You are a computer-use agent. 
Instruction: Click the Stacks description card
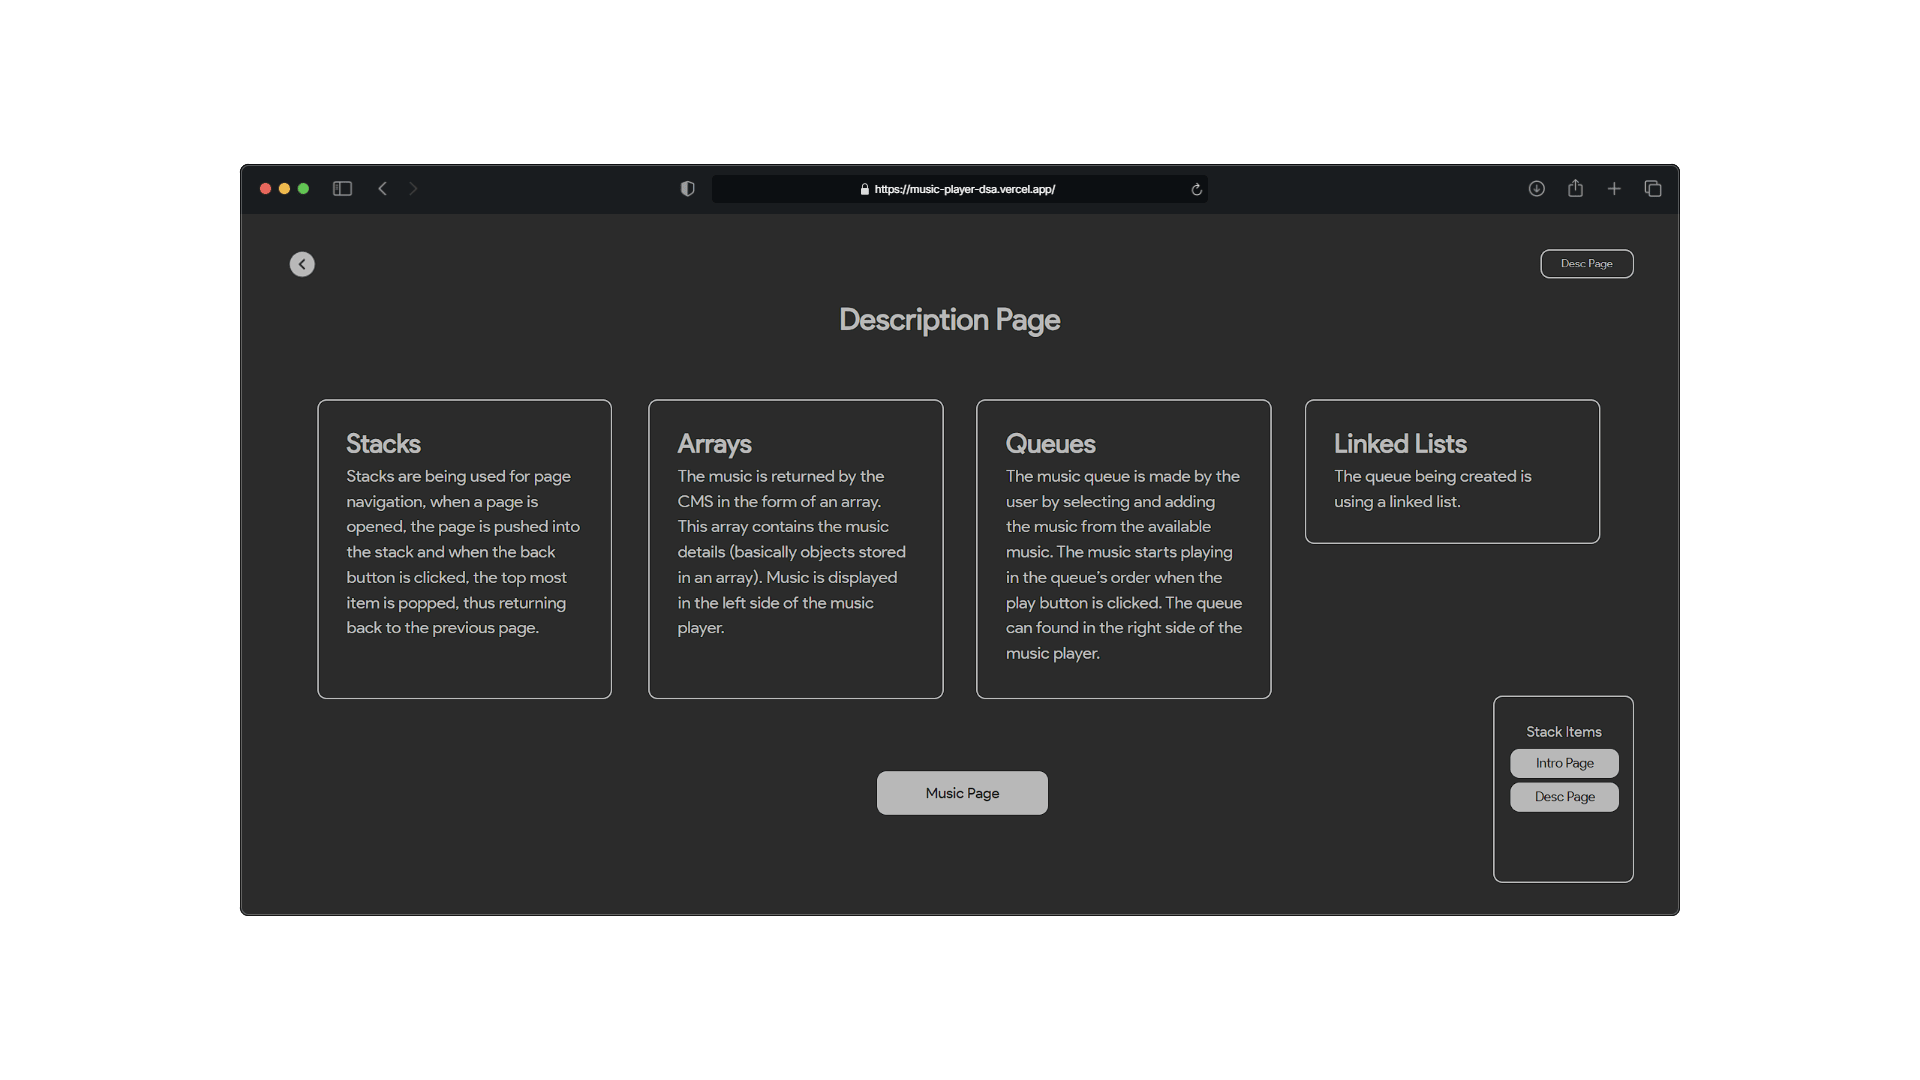[x=464, y=549]
